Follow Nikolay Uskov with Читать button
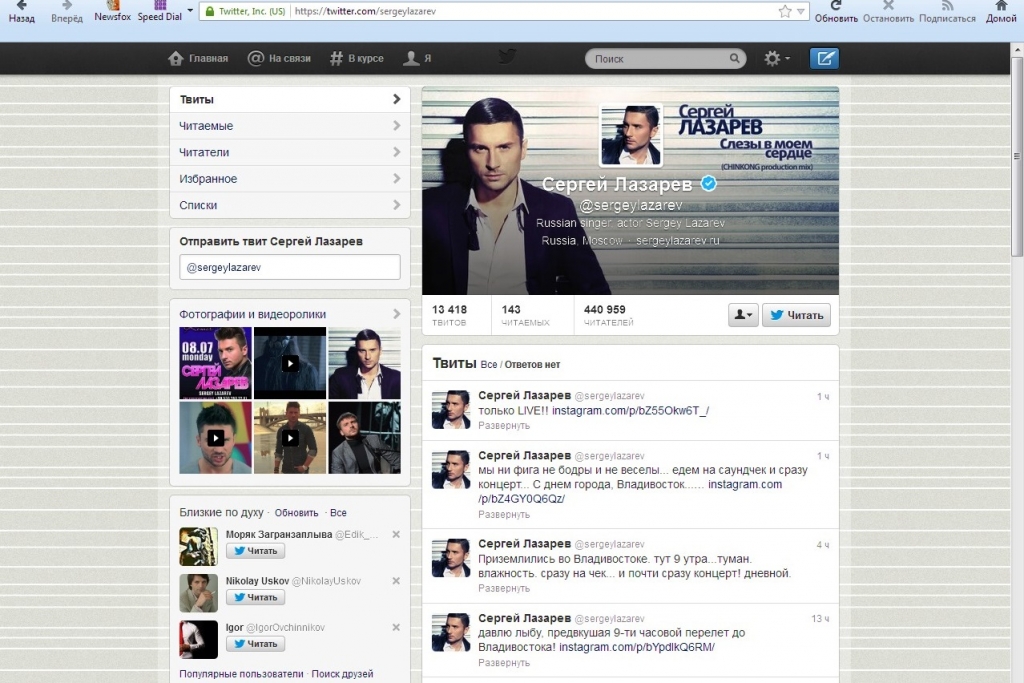The image size is (1024, 683). [255, 597]
